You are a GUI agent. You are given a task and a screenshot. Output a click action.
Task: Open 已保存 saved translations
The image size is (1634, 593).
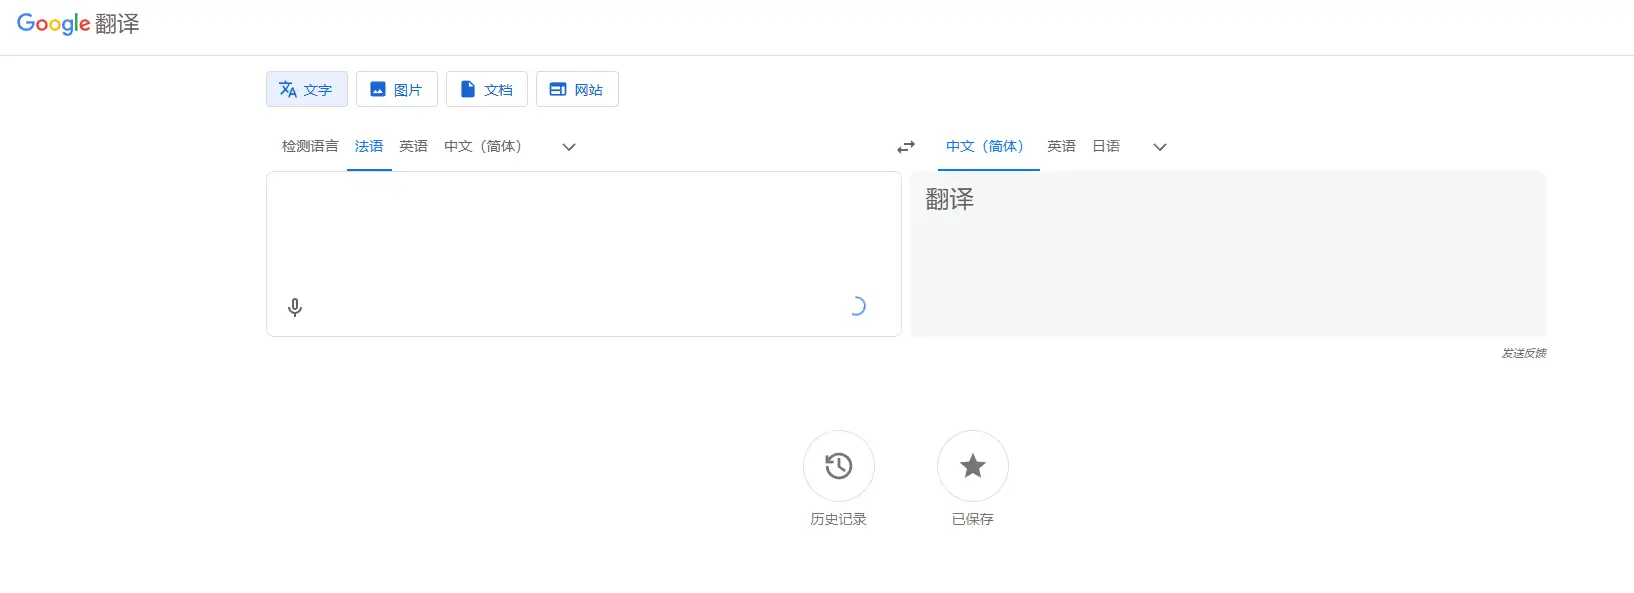(x=973, y=479)
